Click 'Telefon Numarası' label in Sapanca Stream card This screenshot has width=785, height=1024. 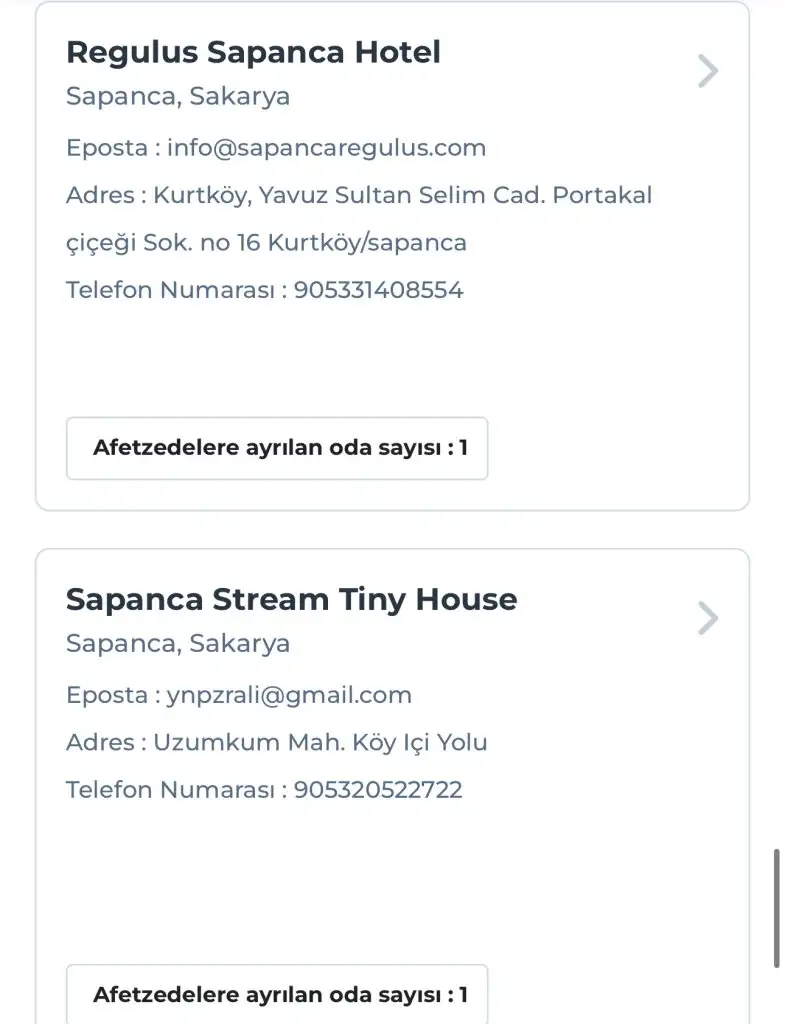tap(169, 790)
